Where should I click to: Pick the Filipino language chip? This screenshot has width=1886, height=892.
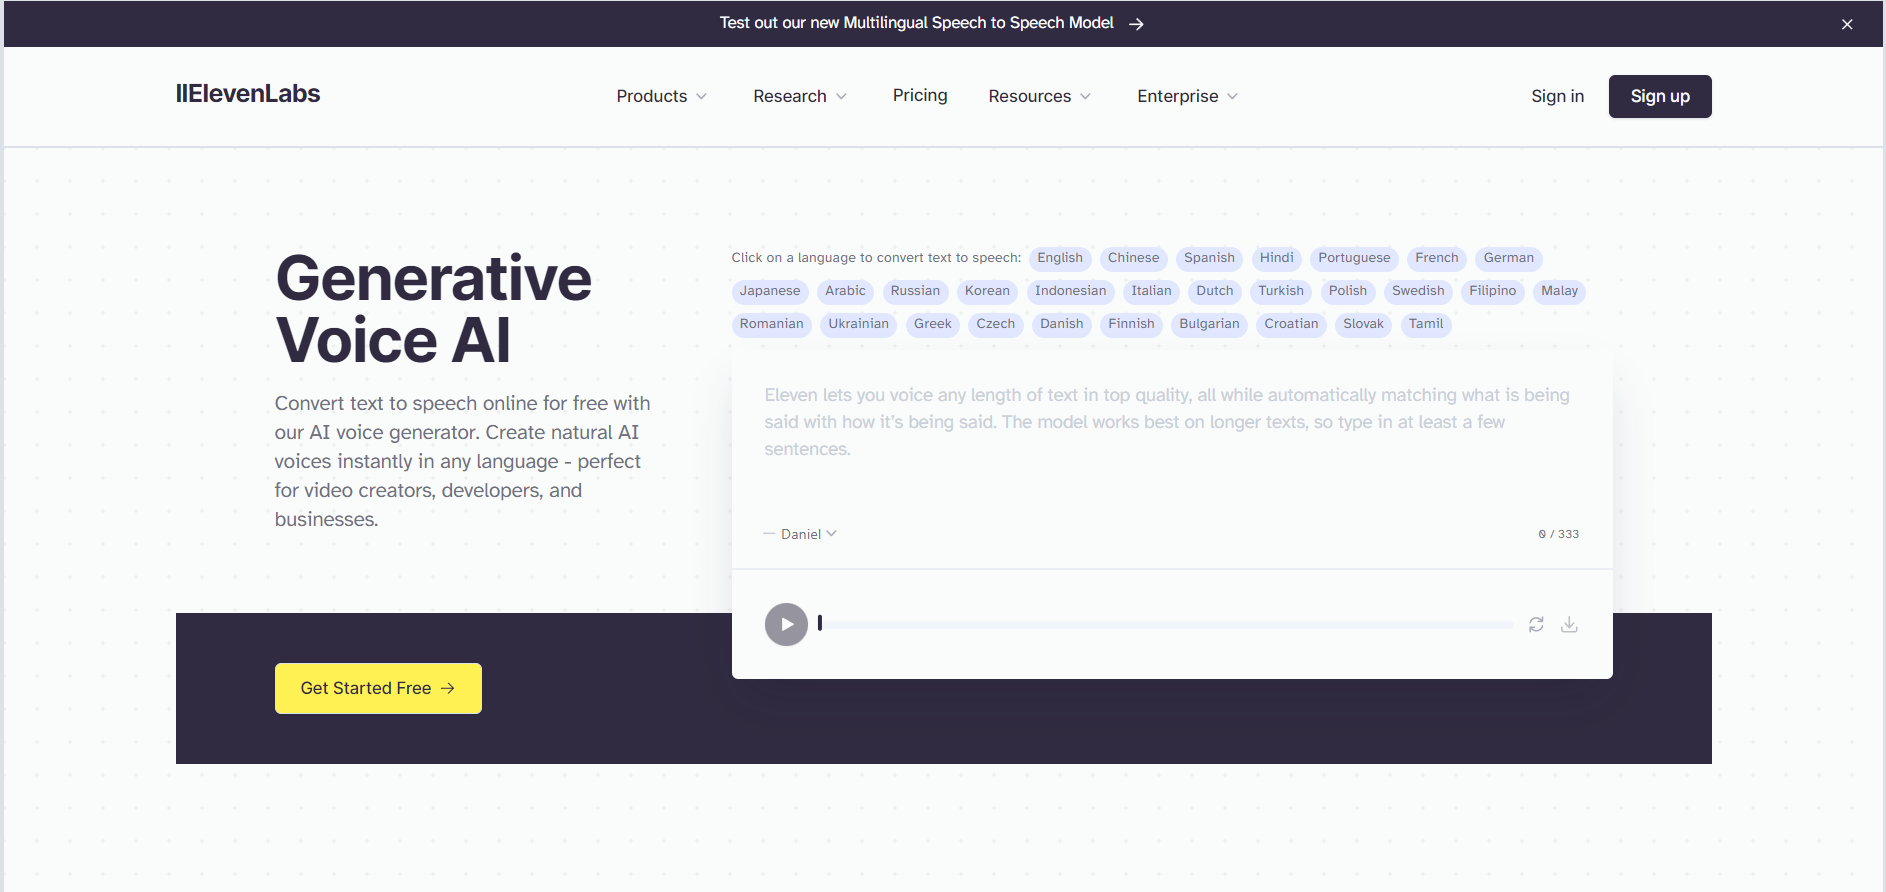pos(1493,291)
